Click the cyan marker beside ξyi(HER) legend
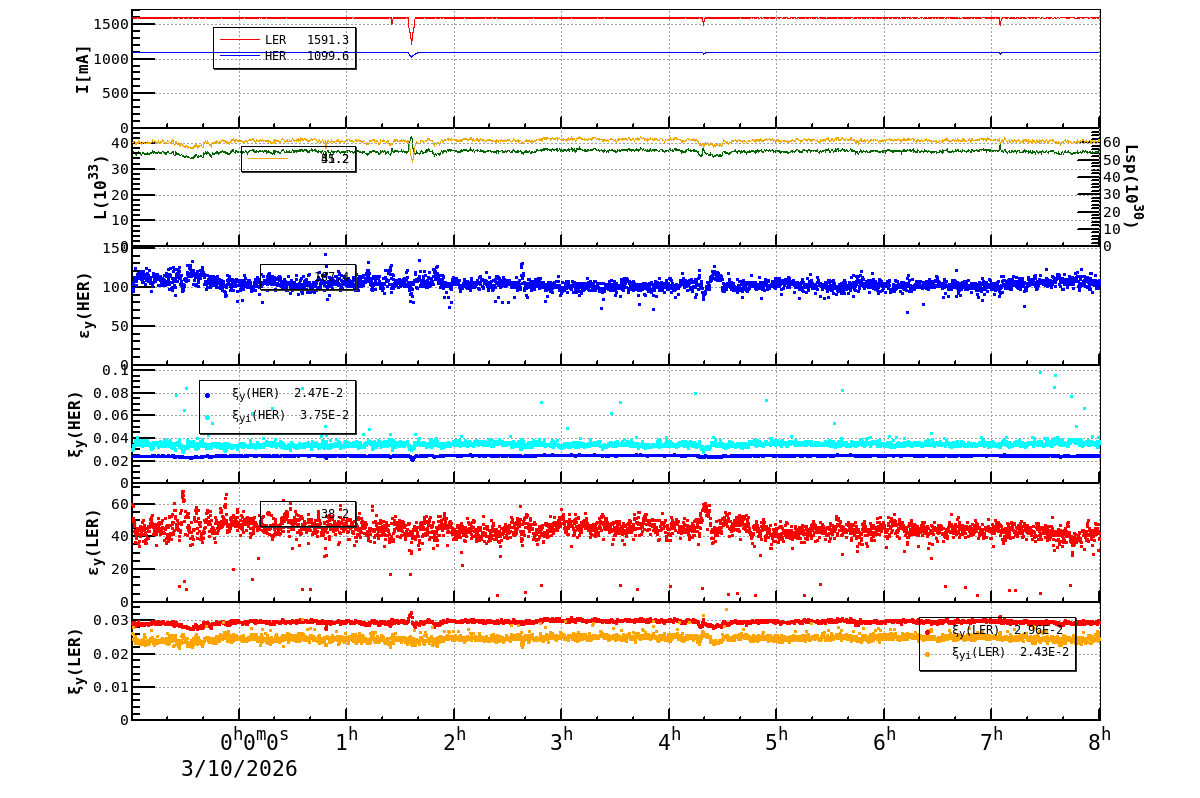1200x798 pixels. (207, 416)
